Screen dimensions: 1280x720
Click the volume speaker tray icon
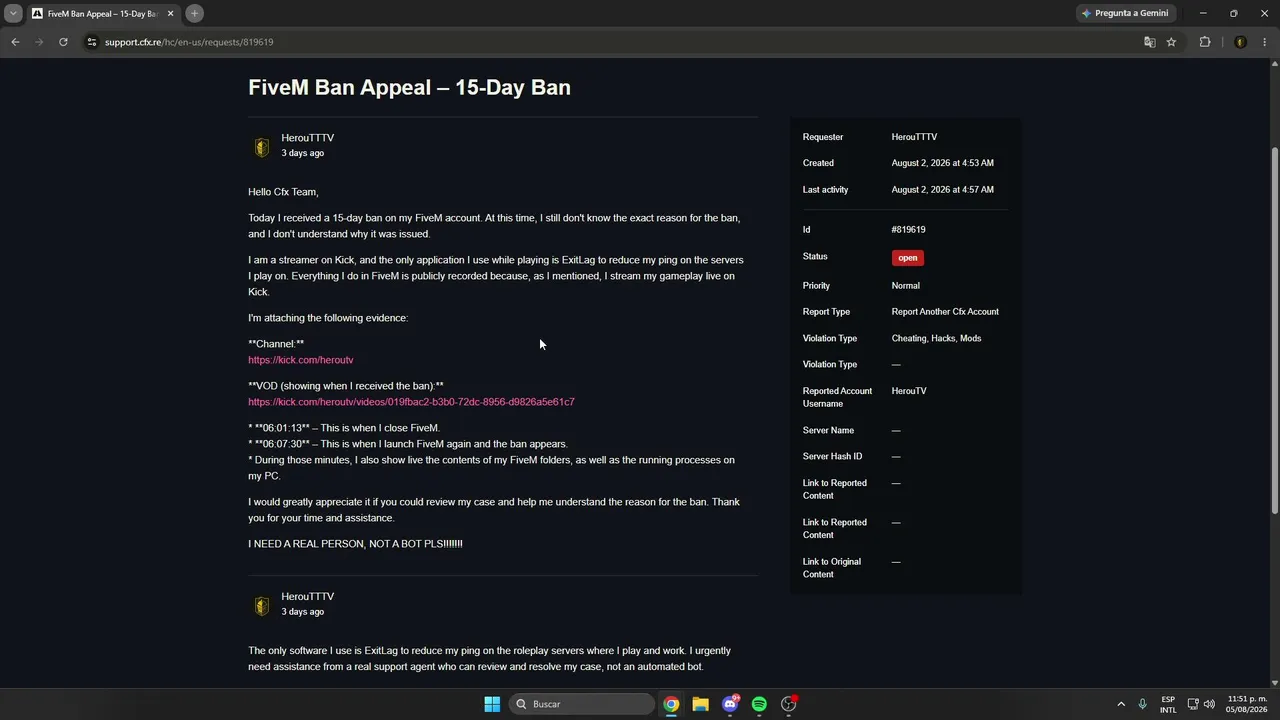click(x=1209, y=704)
